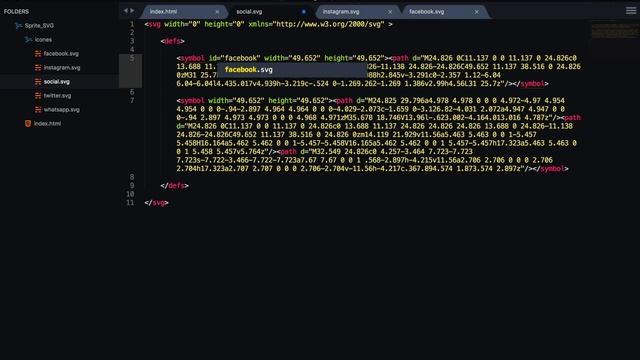Screen dimensions: 640x360
Task: Choose facebook.svg autocomplete suggestion
Action: click(292, 70)
